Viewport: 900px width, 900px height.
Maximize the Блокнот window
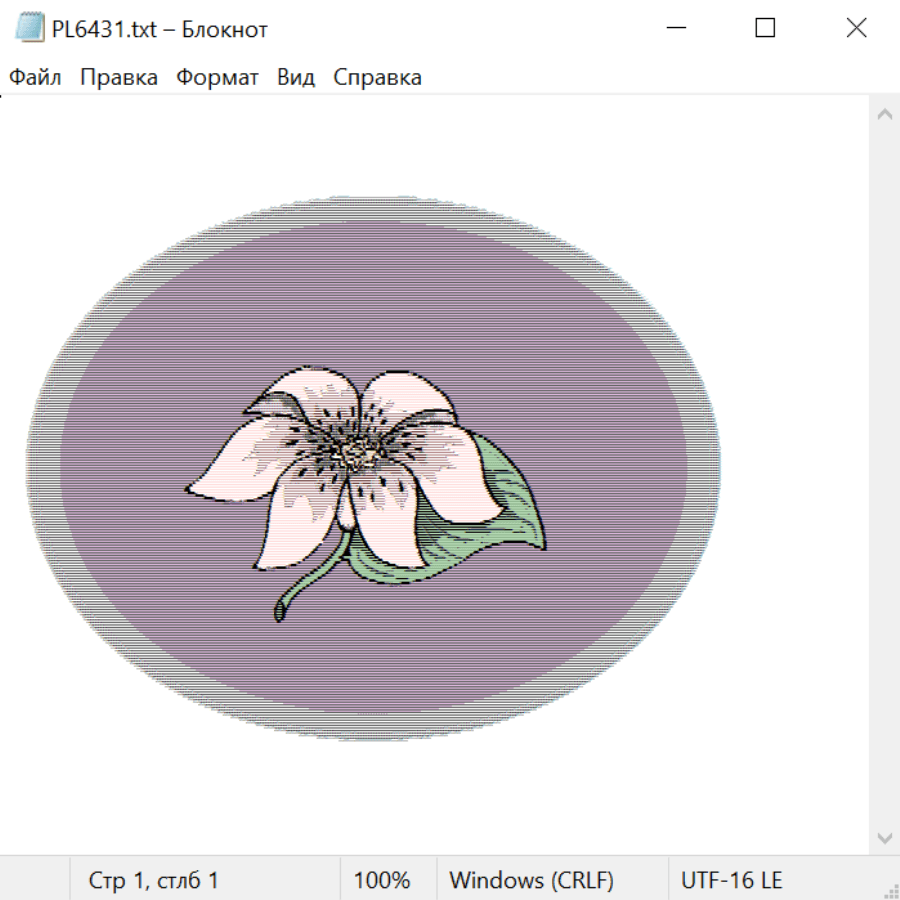click(765, 29)
